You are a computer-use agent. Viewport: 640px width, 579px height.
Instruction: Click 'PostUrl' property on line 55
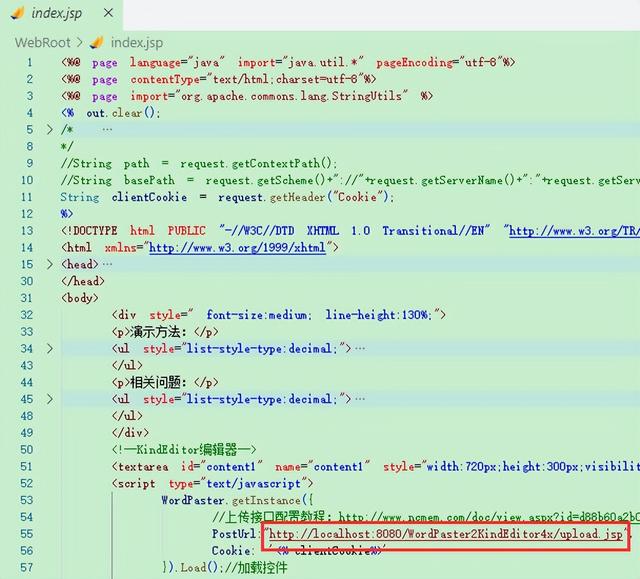click(x=234, y=534)
